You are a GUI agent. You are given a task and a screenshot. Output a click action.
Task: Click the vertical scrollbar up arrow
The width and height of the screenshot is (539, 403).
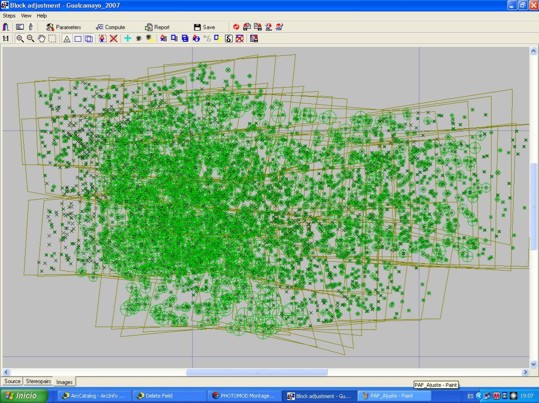(x=534, y=52)
